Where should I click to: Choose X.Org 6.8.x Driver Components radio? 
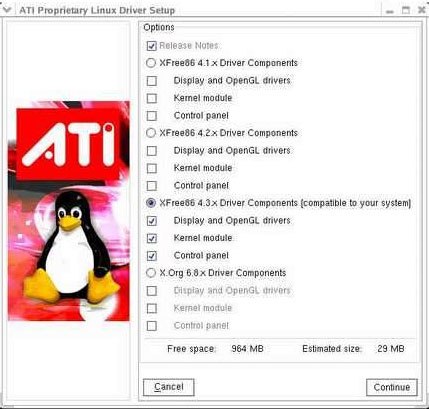[x=151, y=273]
